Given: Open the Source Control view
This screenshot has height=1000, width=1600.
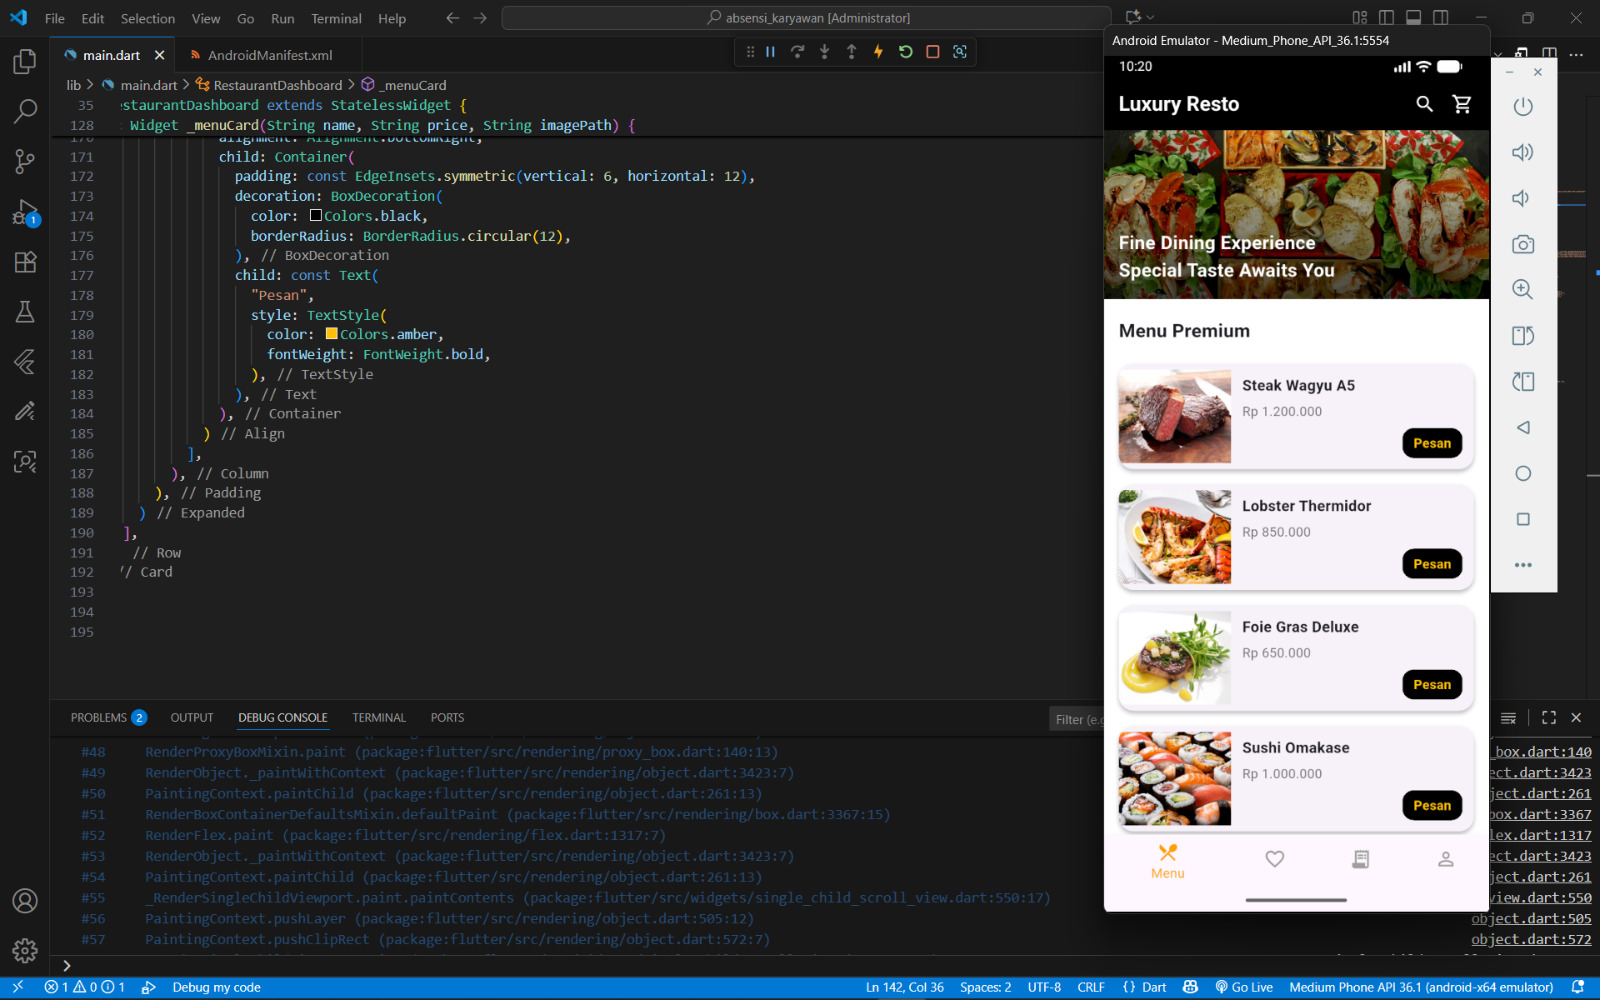Looking at the screenshot, I should pyautogui.click(x=25, y=161).
